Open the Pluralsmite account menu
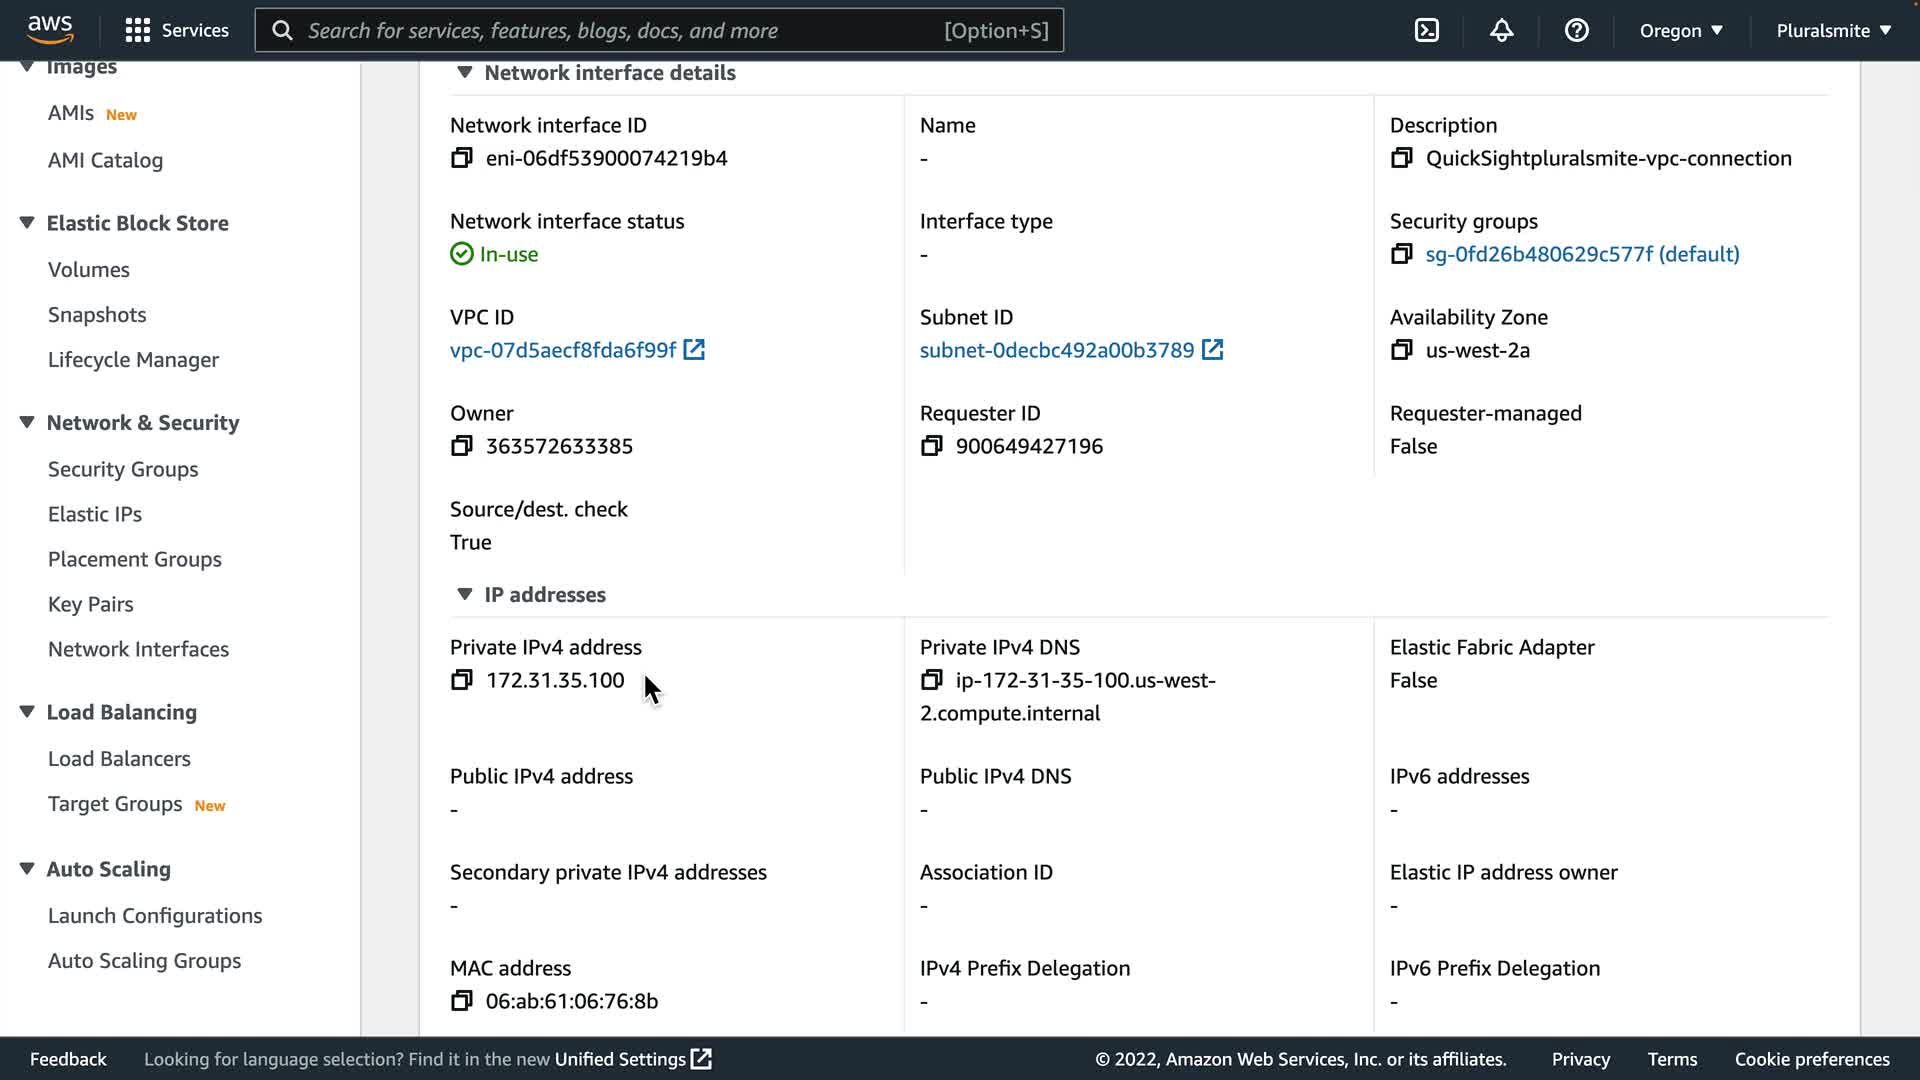1920x1080 pixels. [x=1833, y=30]
